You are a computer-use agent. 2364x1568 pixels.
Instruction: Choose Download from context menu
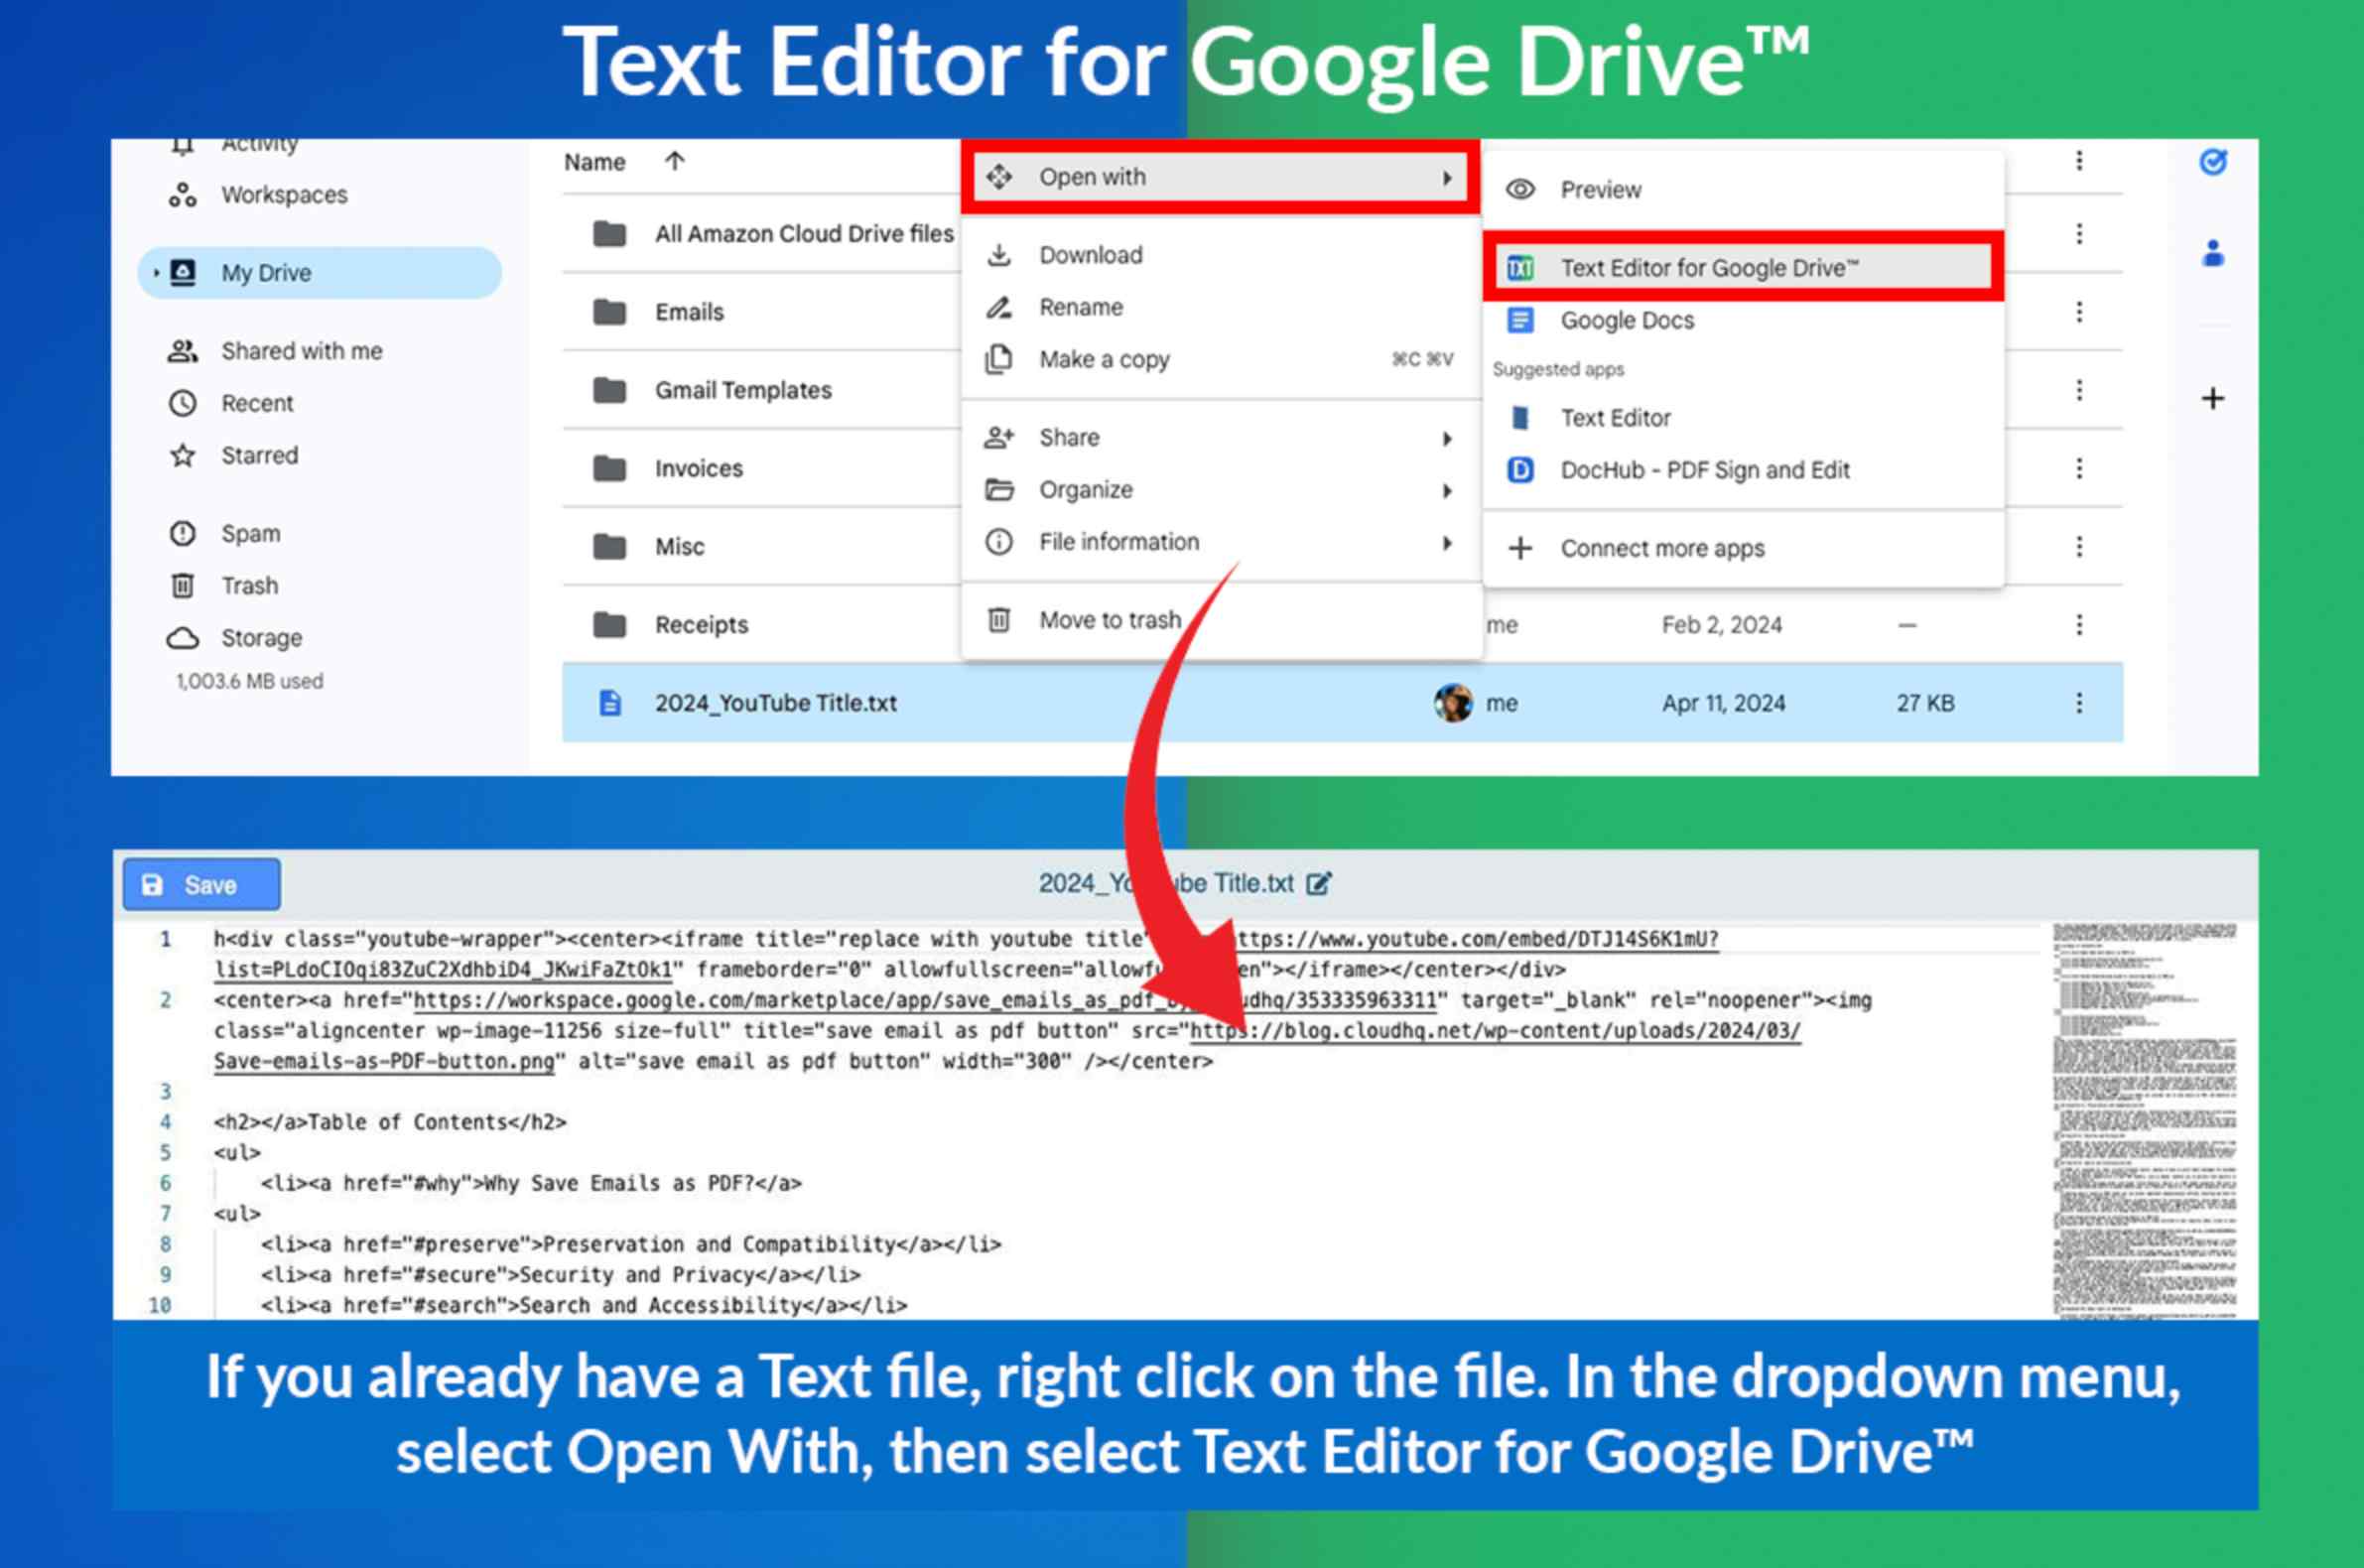(1220, 255)
